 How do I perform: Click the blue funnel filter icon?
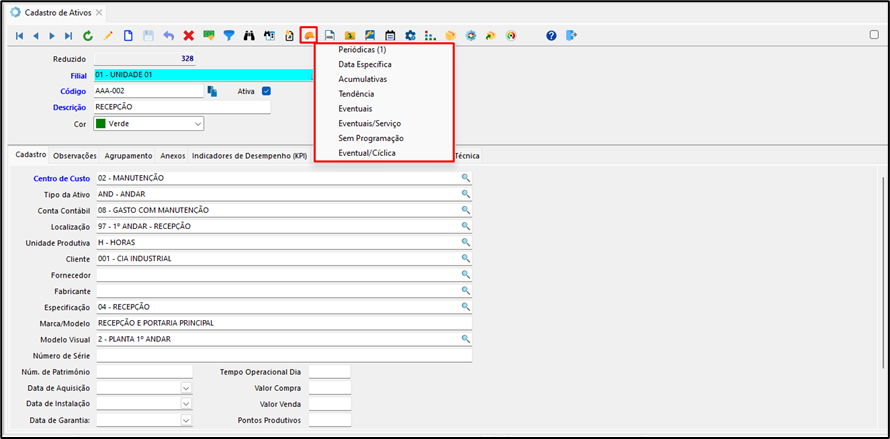tap(228, 35)
